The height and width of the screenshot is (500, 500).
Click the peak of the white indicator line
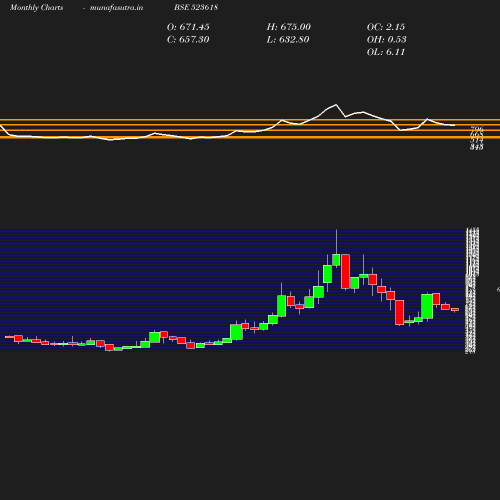336,105
